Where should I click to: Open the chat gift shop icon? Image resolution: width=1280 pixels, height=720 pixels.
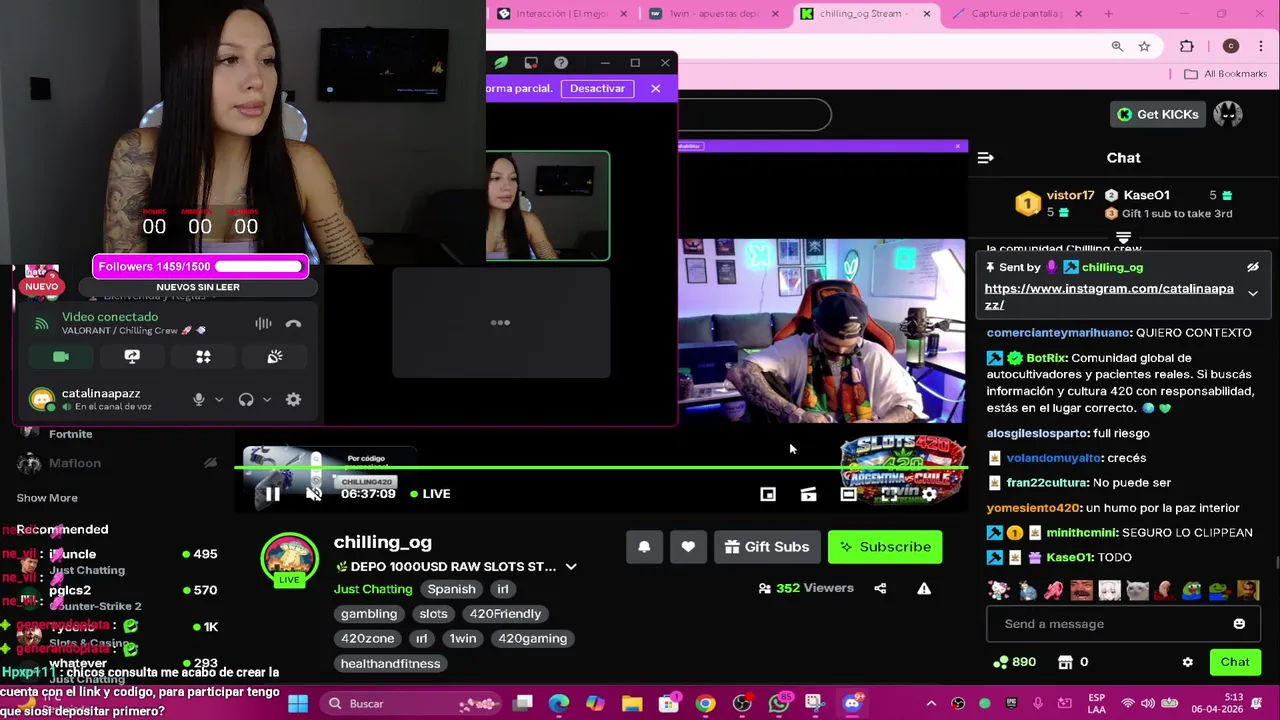click(x=1066, y=662)
